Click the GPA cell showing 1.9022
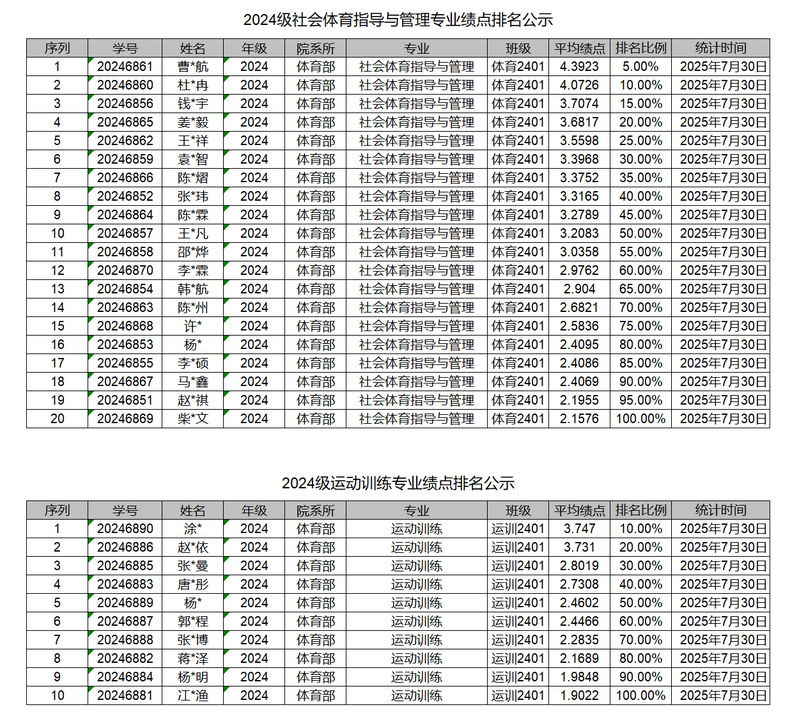This screenshot has width=798, height=721. [579, 696]
